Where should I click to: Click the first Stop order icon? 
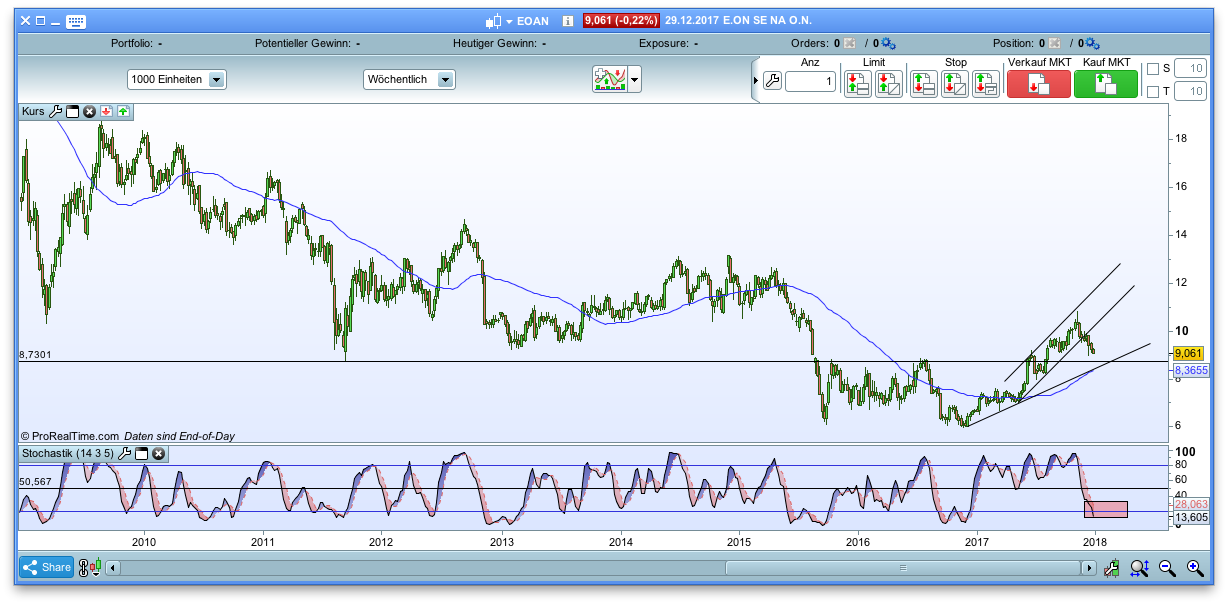coord(923,84)
